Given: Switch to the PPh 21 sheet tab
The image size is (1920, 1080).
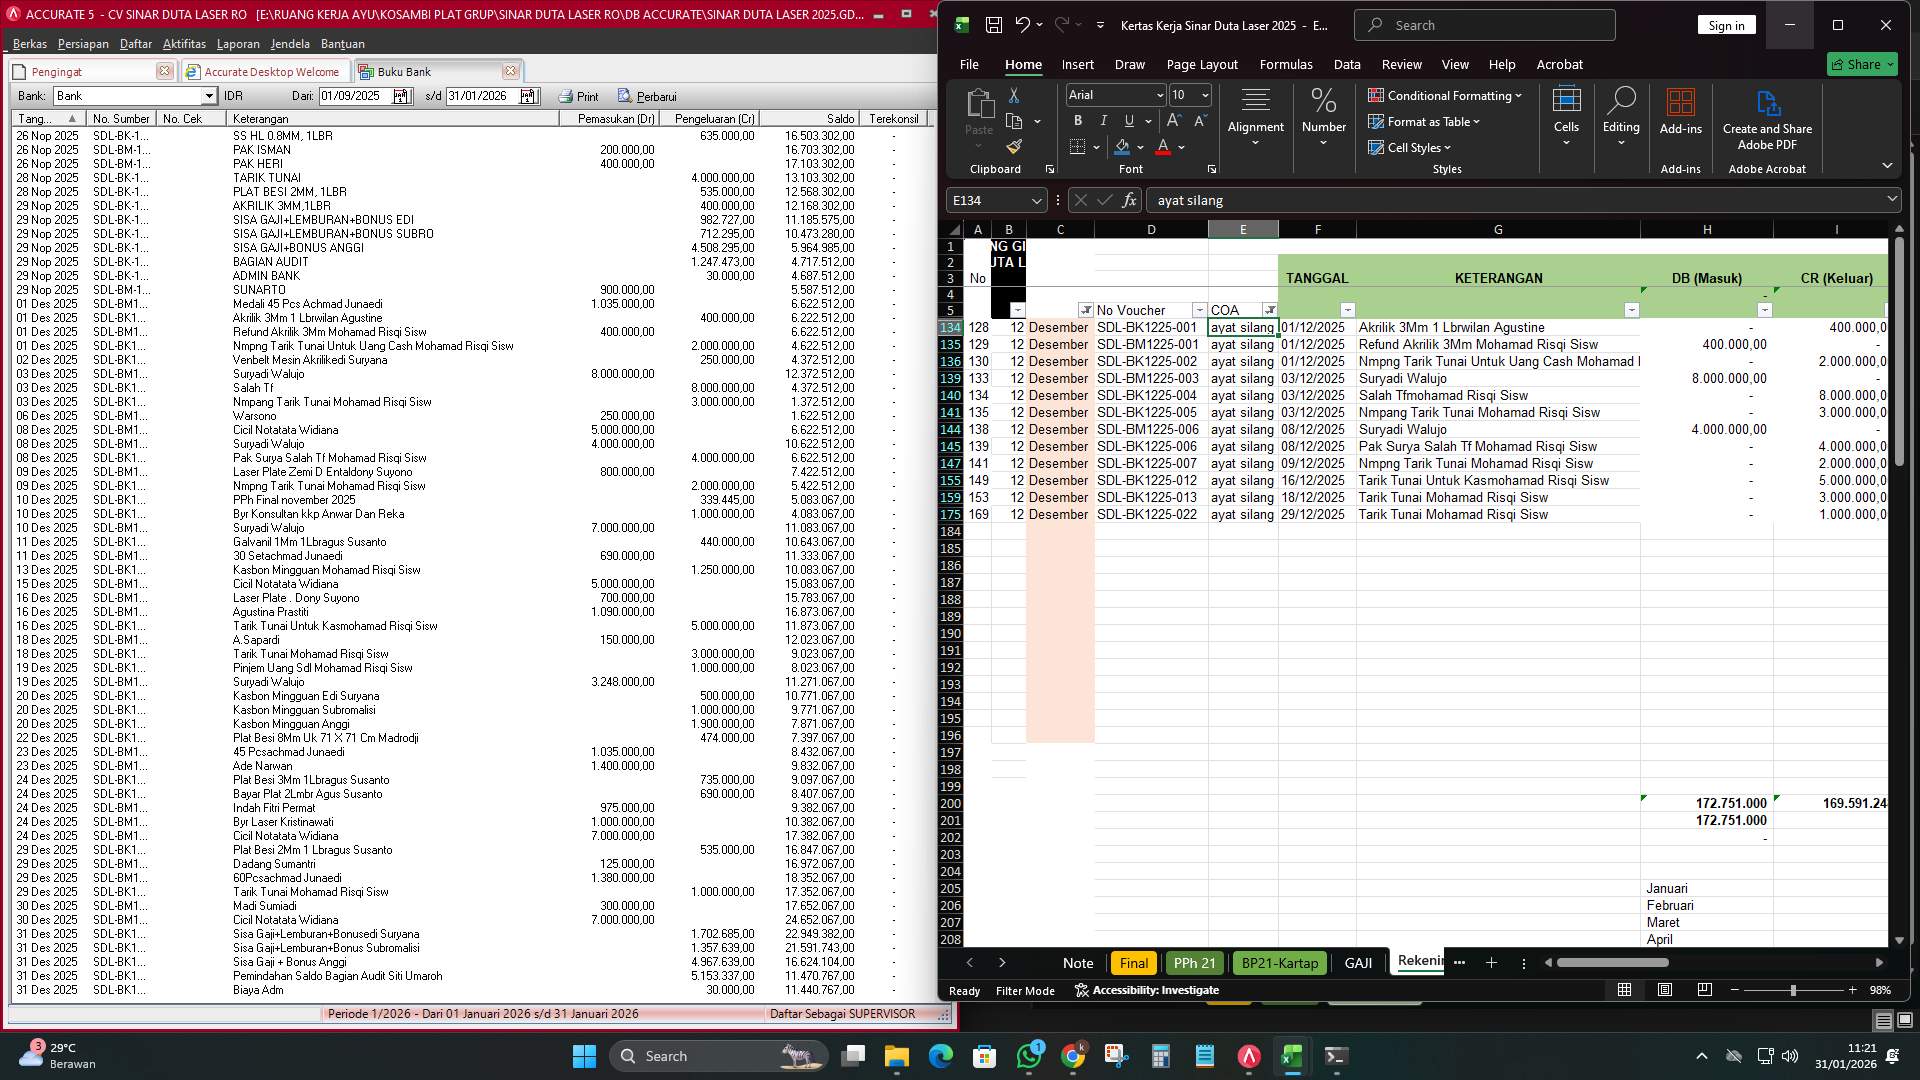Looking at the screenshot, I should 1194,963.
